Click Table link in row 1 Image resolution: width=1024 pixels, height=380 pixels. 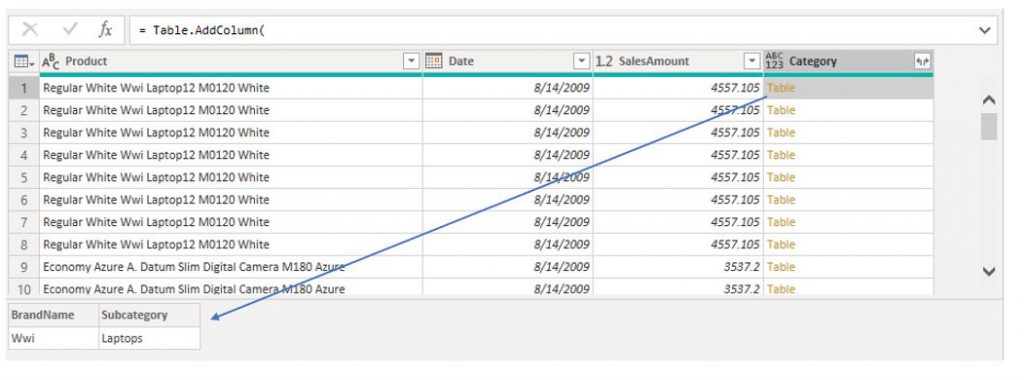(x=781, y=87)
